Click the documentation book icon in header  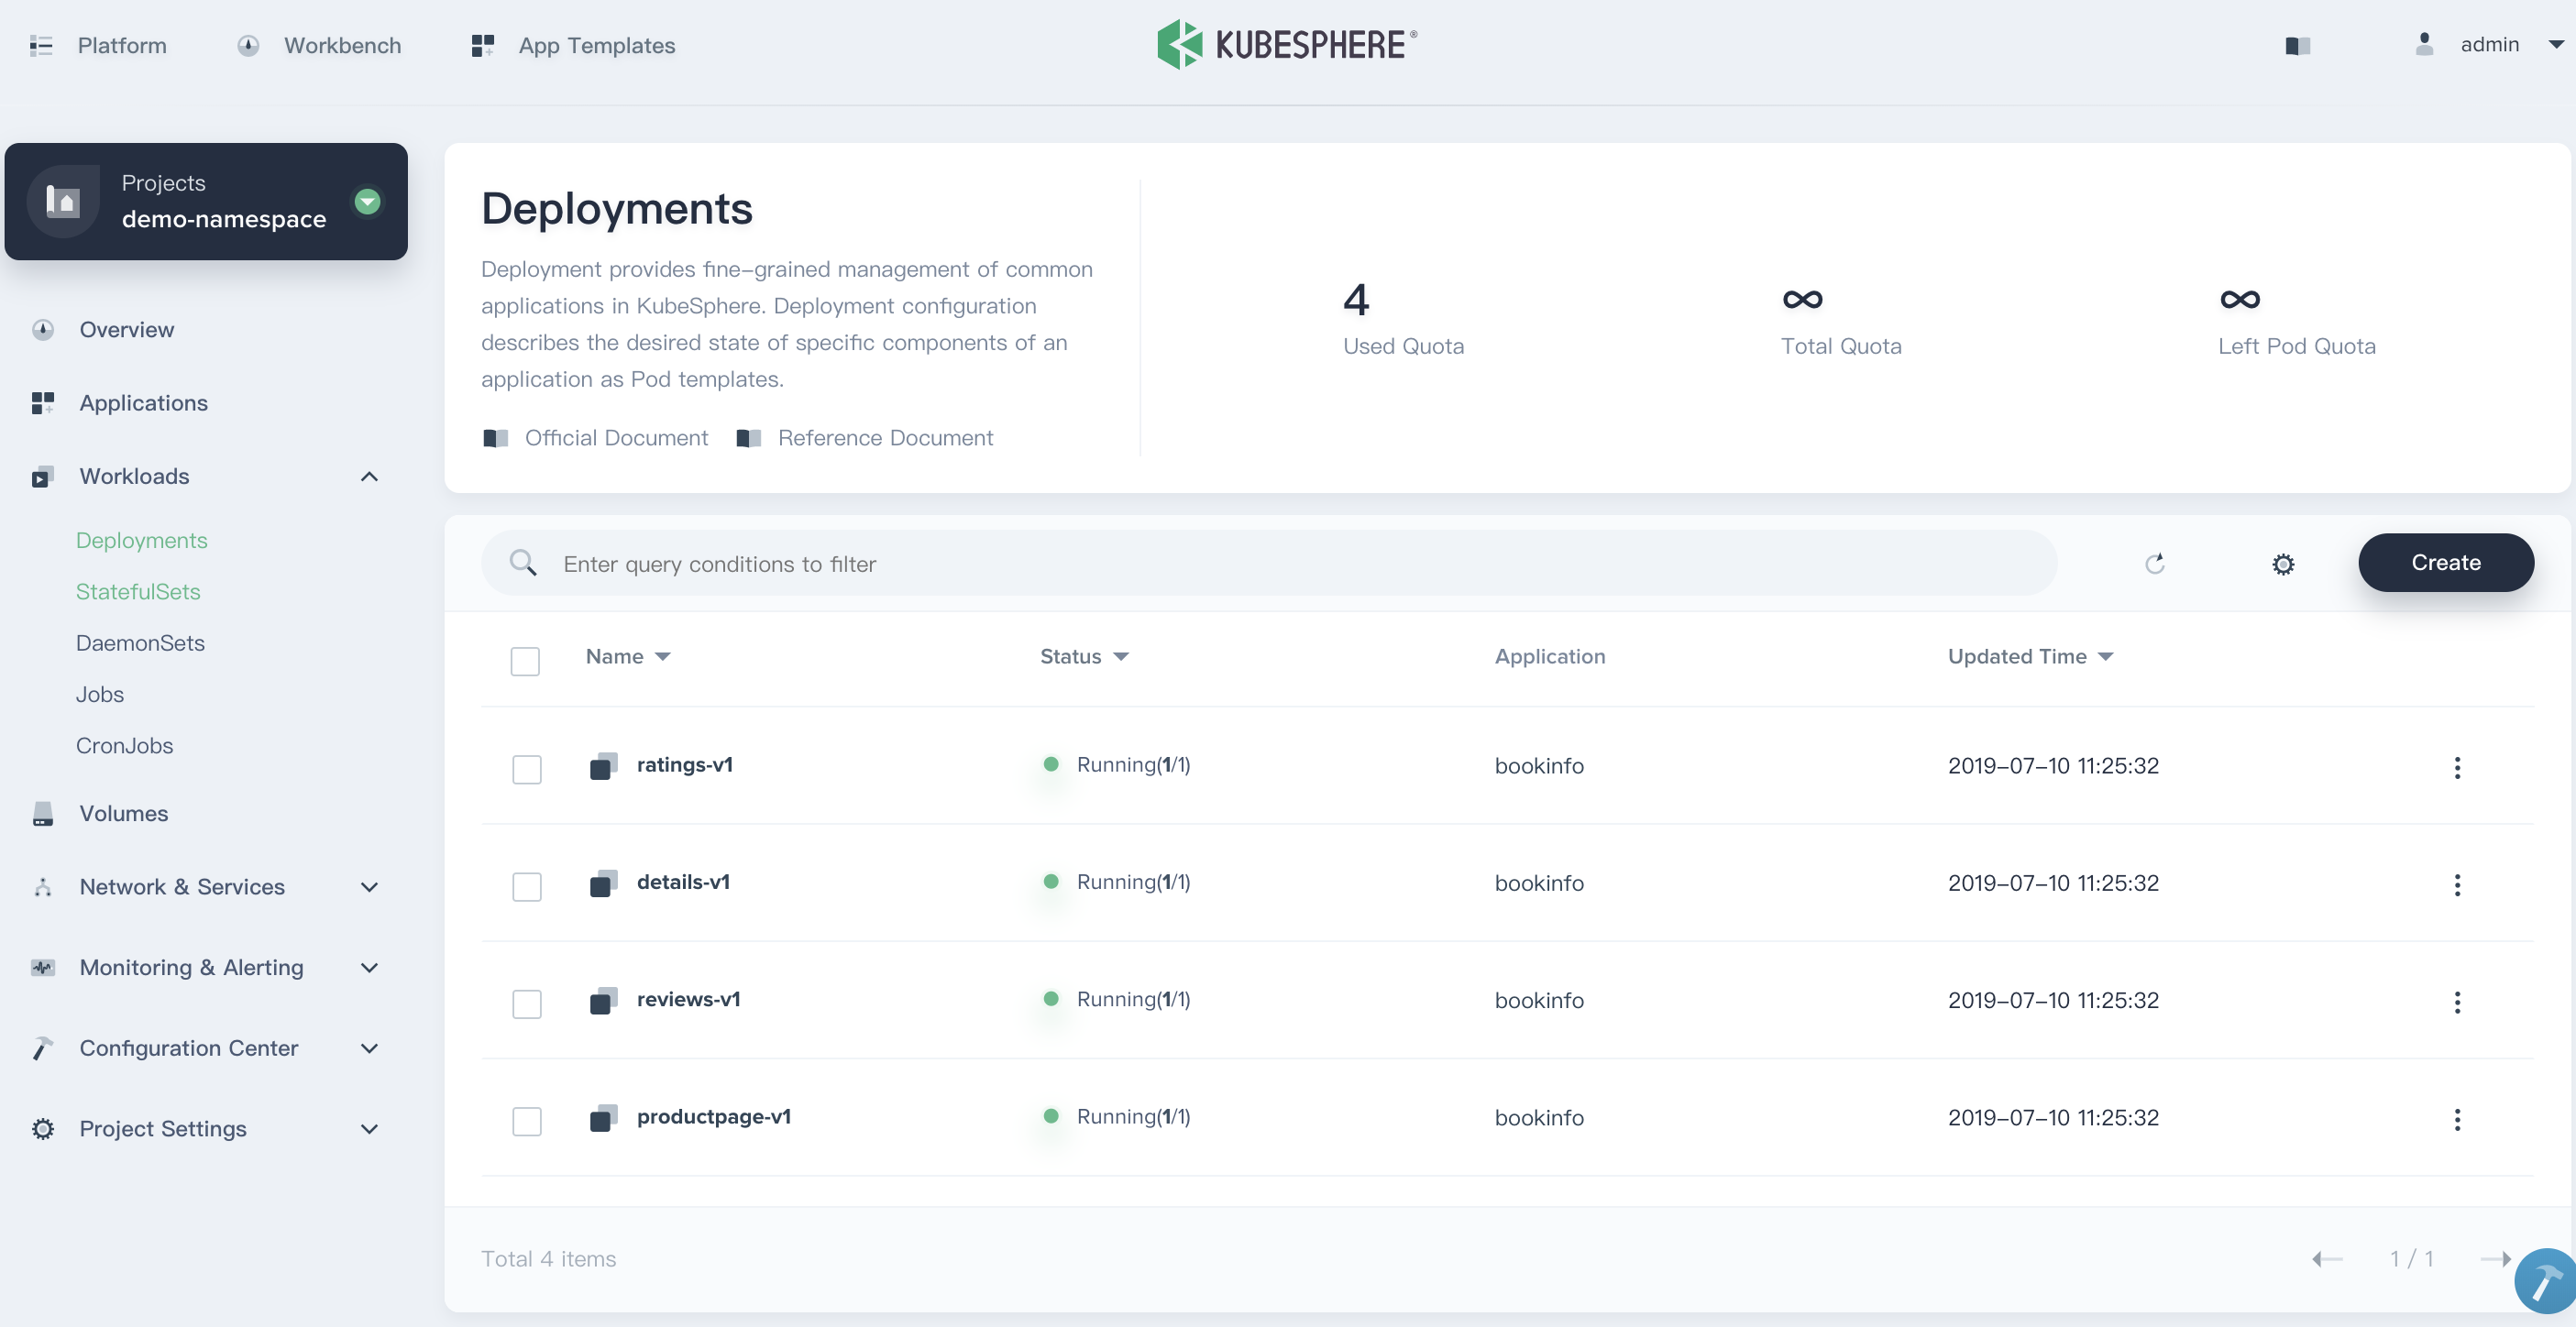2297,45
